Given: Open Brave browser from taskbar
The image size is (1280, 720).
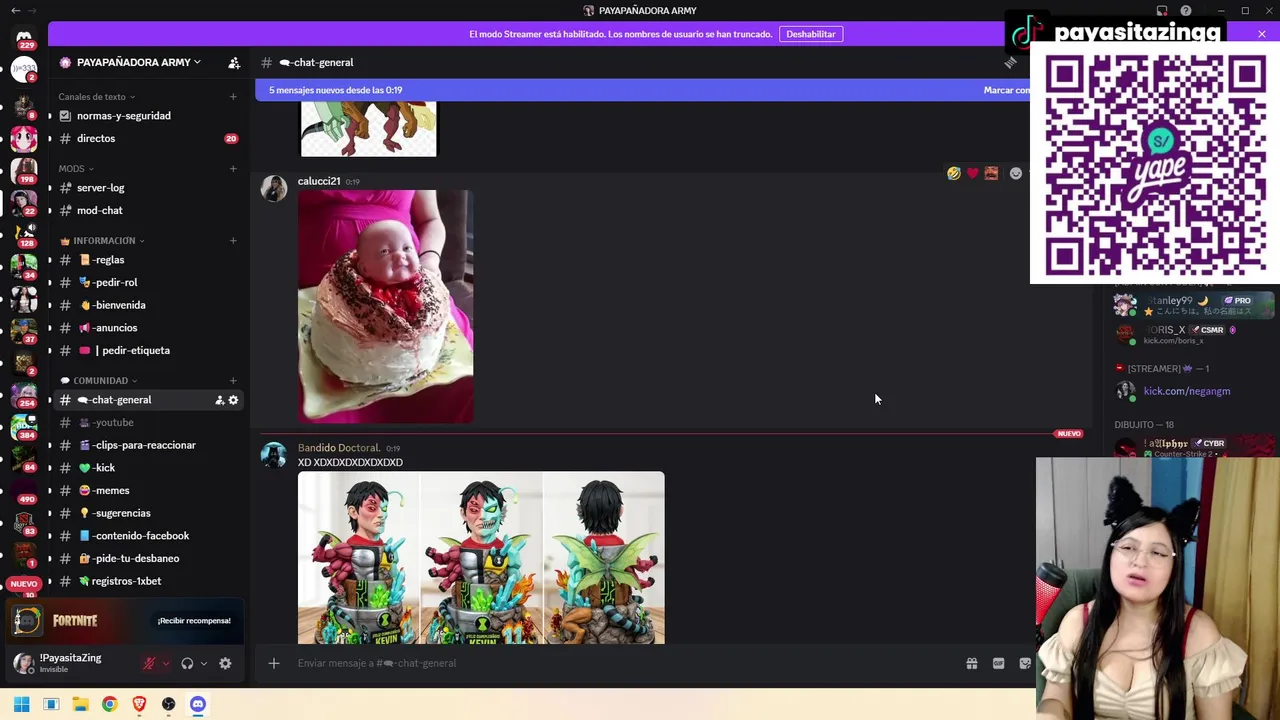Looking at the screenshot, I should pyautogui.click(x=139, y=704).
